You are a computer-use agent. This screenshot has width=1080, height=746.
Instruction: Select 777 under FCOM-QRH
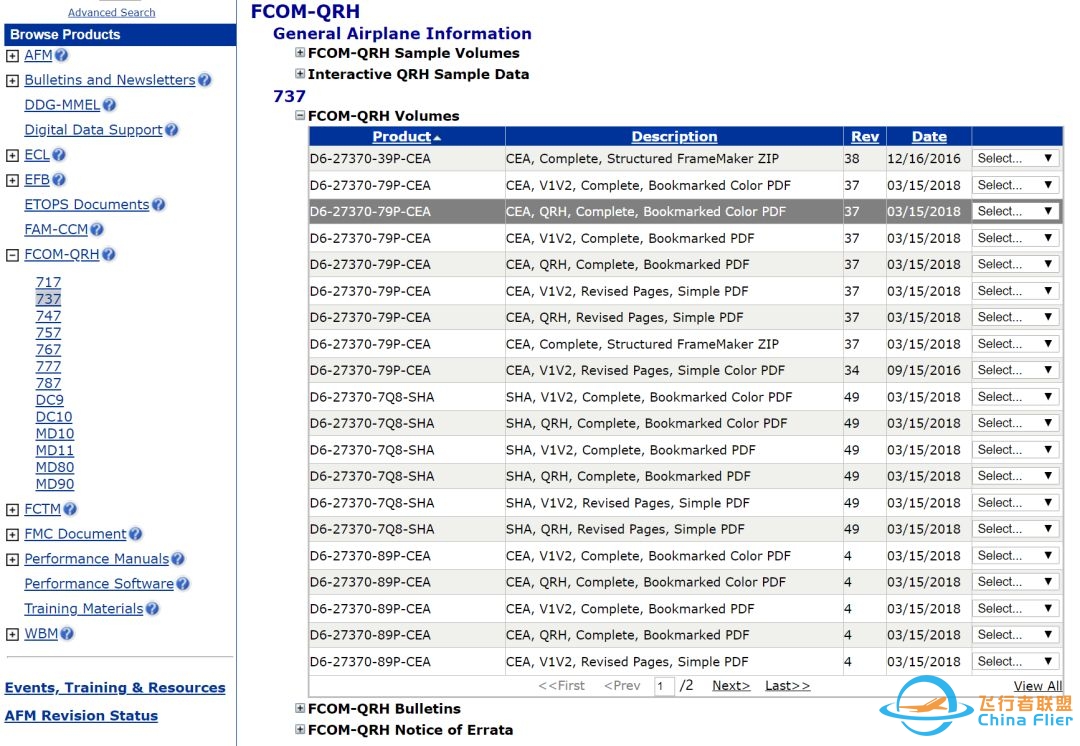(48, 366)
